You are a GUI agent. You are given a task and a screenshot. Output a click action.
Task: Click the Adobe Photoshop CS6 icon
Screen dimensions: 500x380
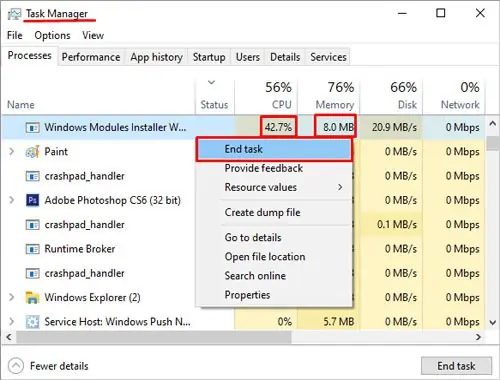(32, 200)
